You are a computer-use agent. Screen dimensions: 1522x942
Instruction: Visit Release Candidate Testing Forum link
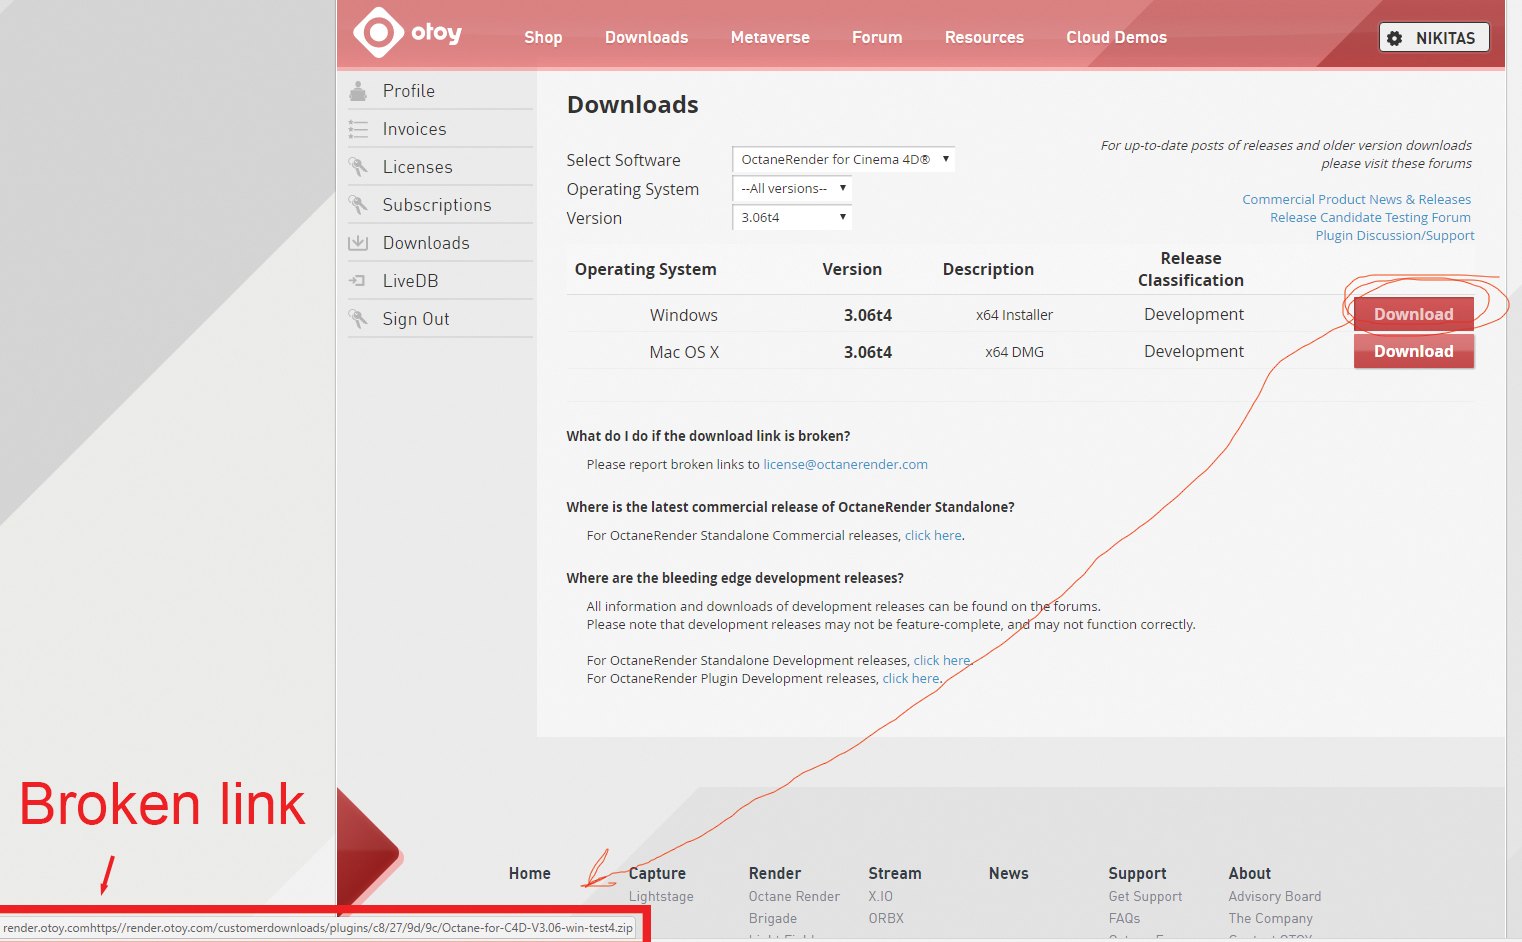[1371, 218]
